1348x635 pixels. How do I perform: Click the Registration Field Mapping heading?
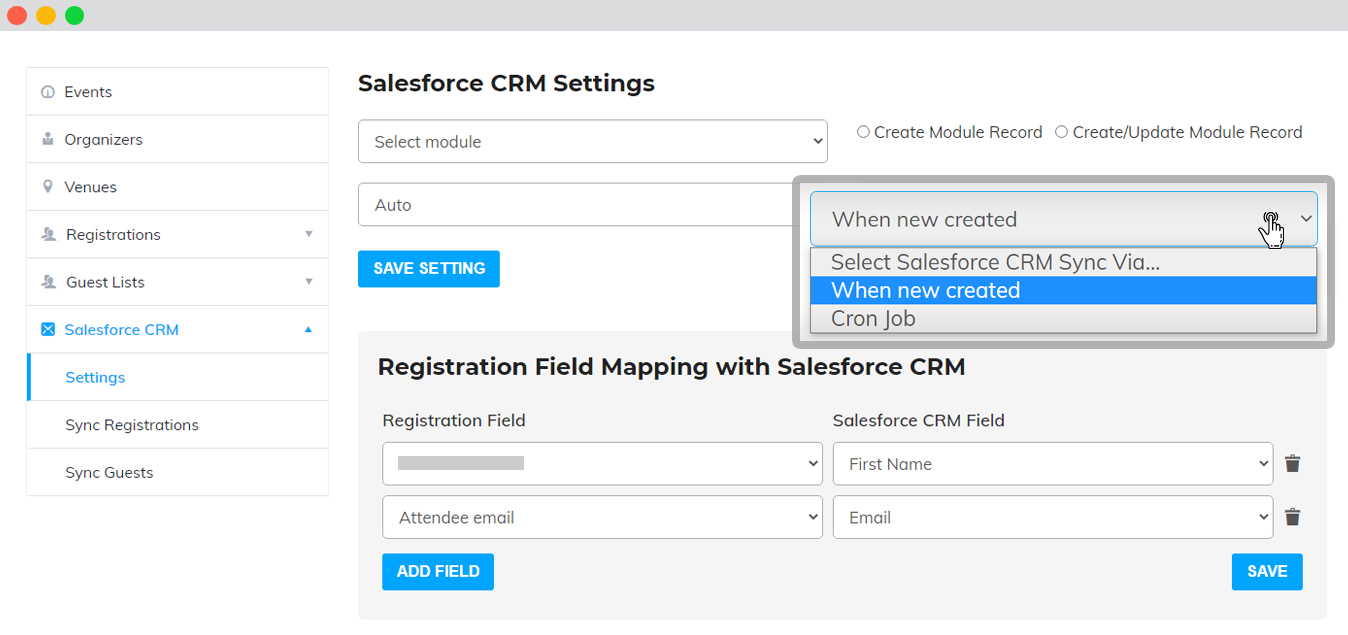[671, 367]
